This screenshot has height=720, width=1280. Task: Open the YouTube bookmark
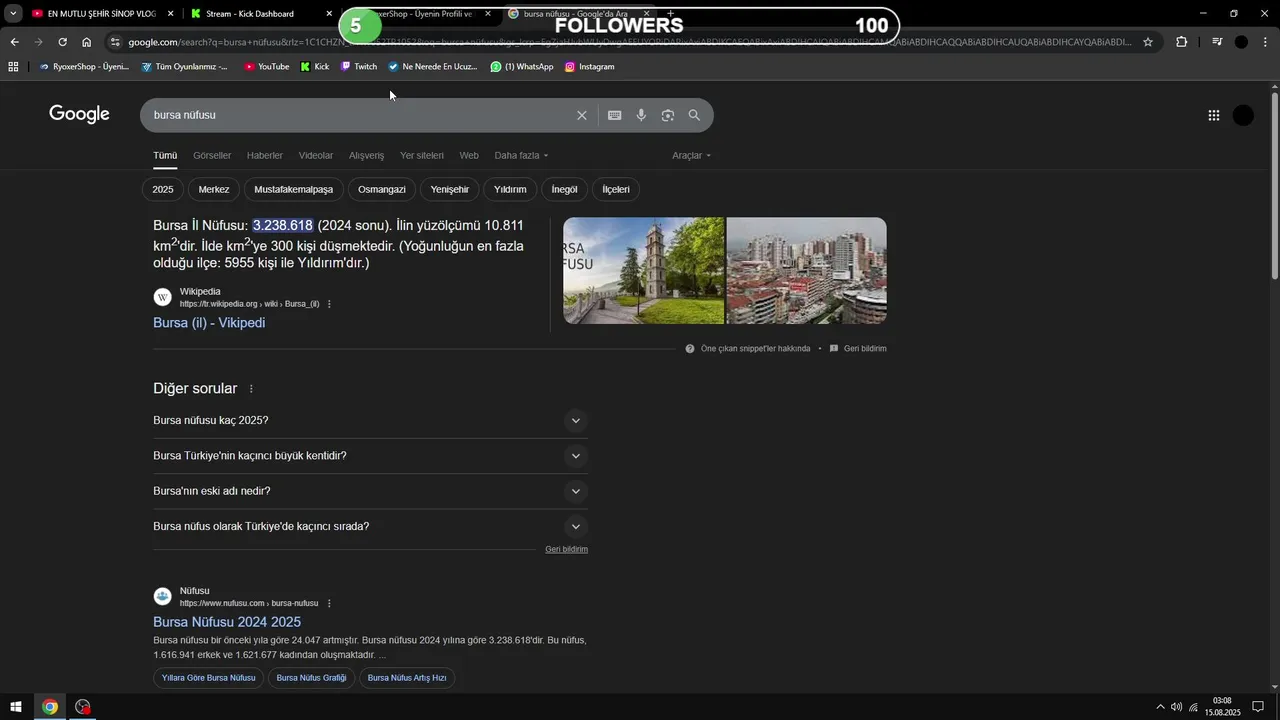[x=266, y=67]
